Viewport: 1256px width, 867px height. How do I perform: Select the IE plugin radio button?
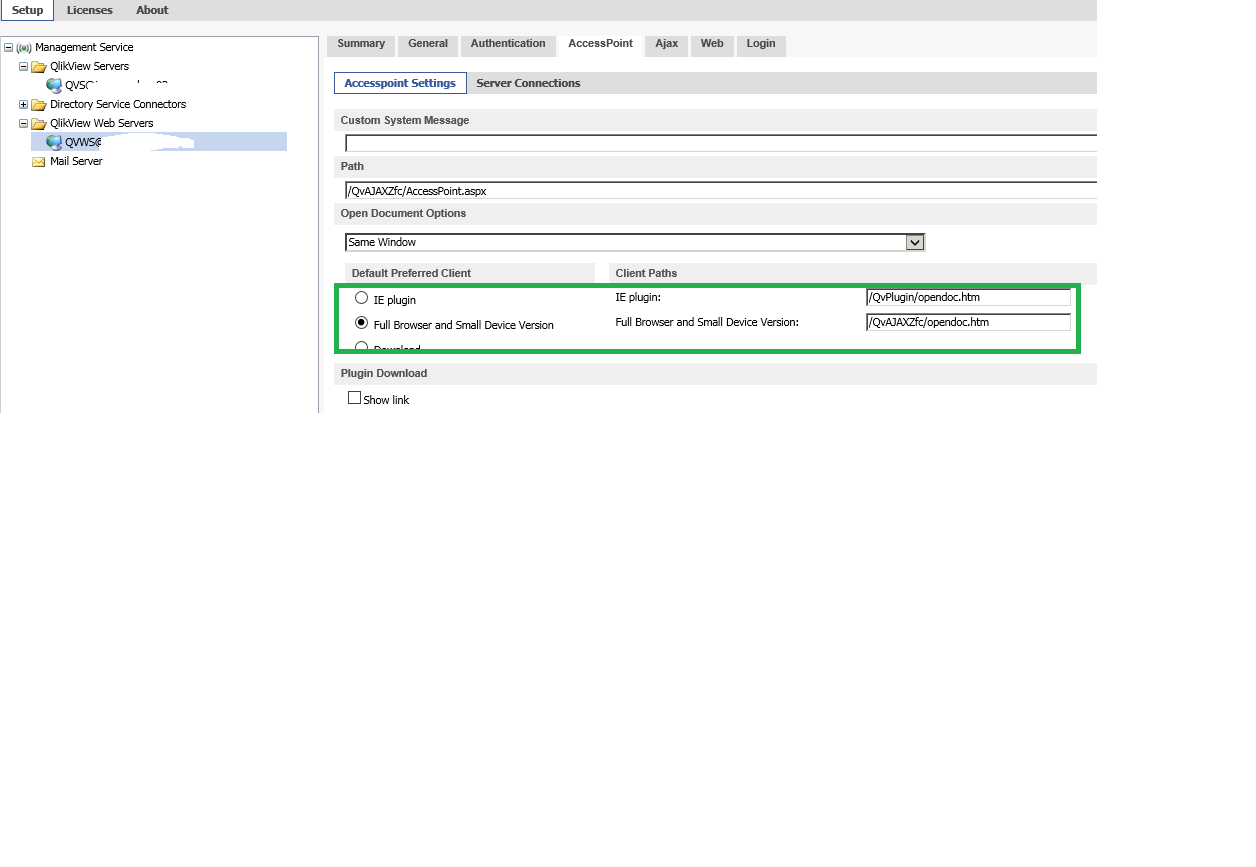pyautogui.click(x=362, y=298)
